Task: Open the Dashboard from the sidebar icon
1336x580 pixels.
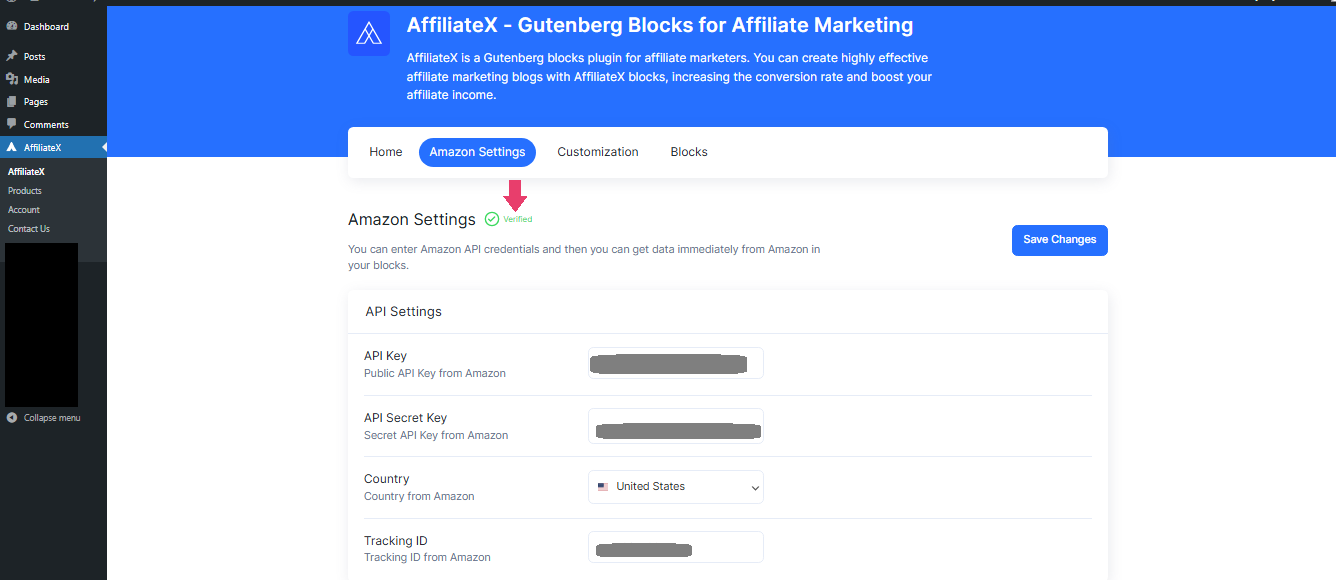Action: (x=13, y=25)
